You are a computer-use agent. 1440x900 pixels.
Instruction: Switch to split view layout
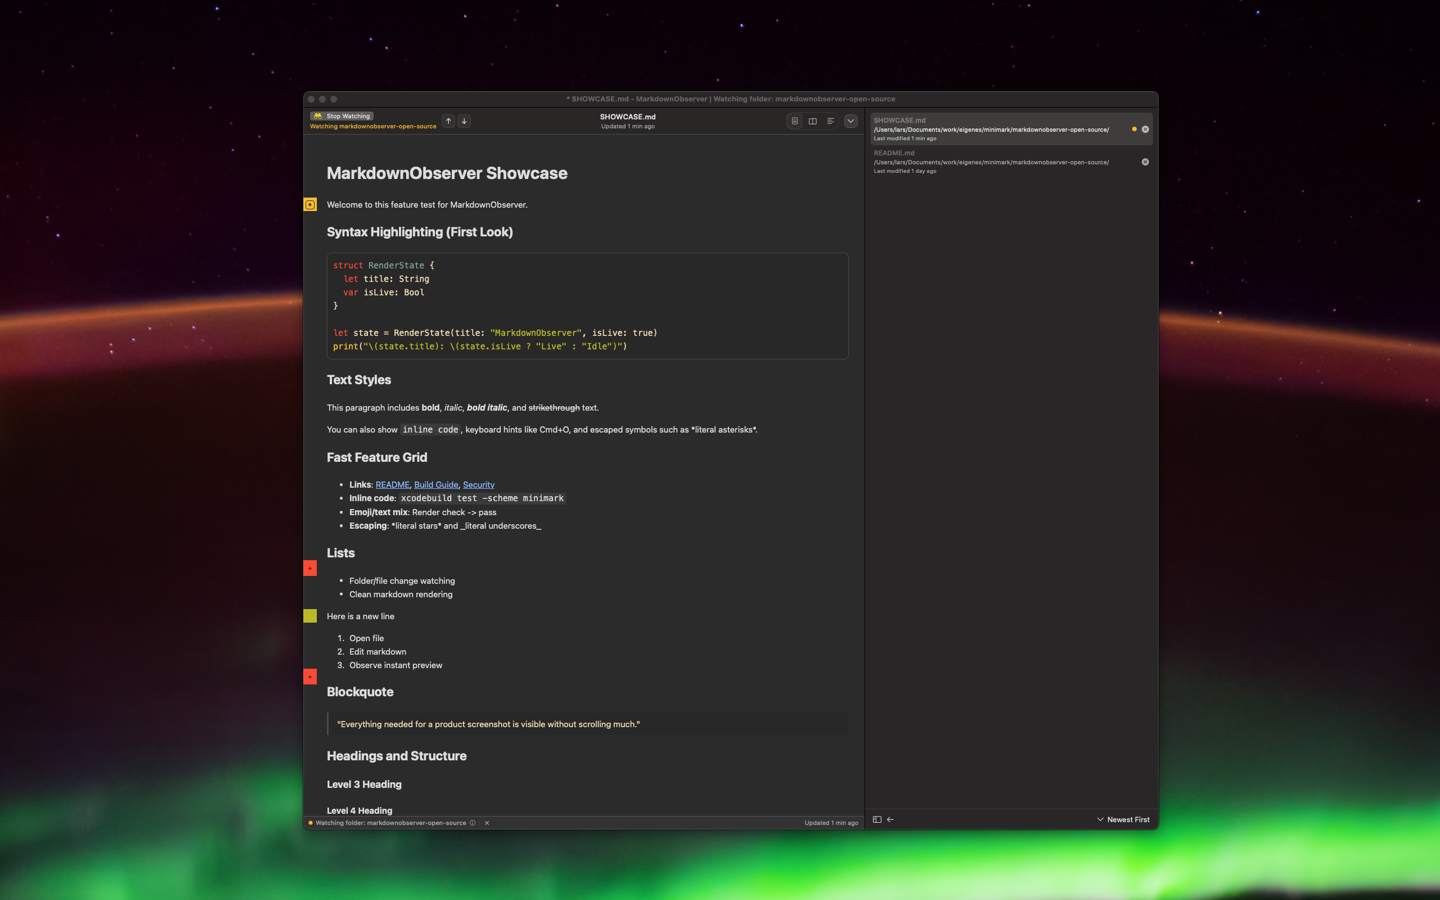pos(813,121)
